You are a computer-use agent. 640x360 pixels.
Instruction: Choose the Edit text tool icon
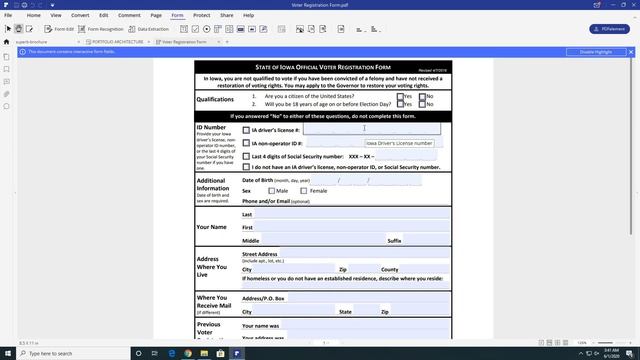[29, 29]
